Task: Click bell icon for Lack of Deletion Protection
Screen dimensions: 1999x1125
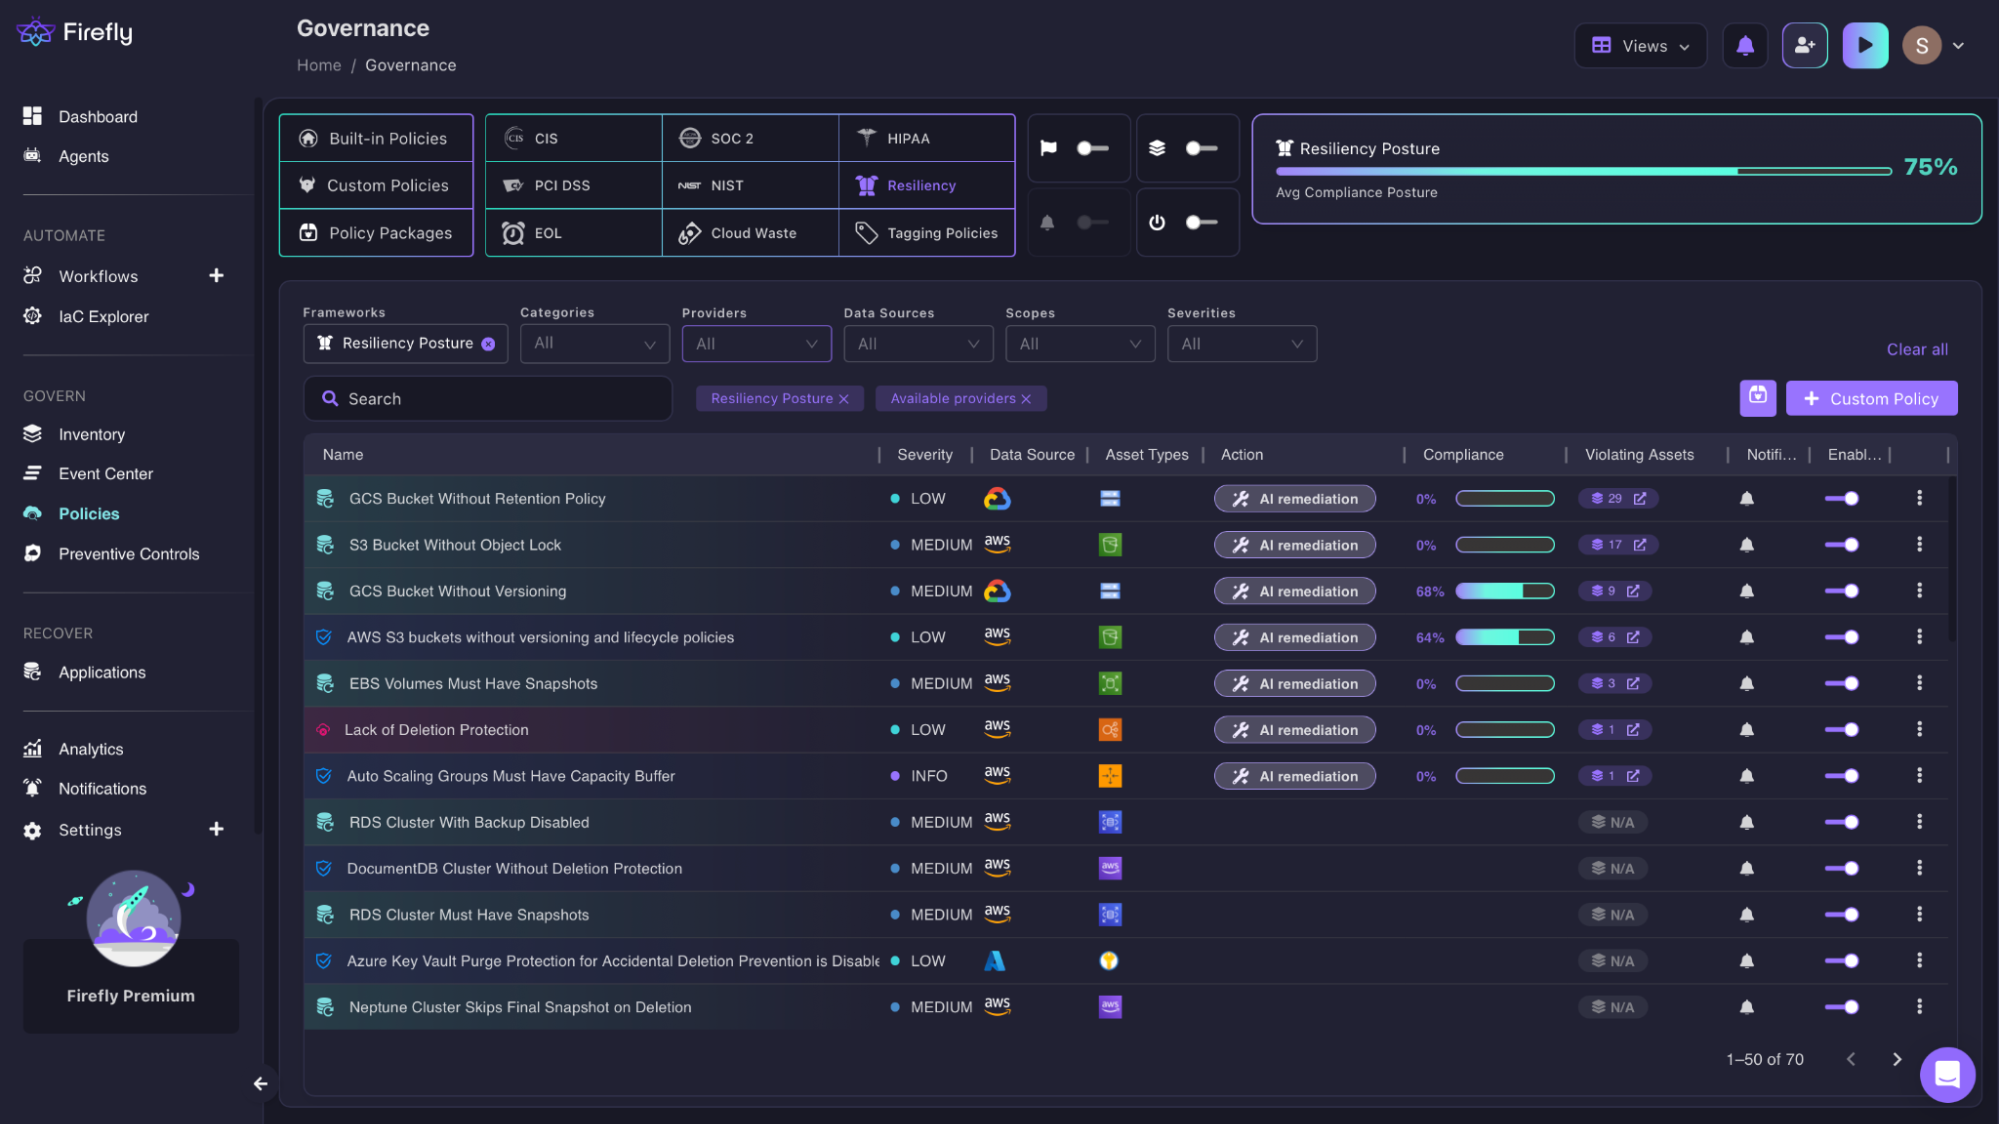Action: (x=1746, y=730)
